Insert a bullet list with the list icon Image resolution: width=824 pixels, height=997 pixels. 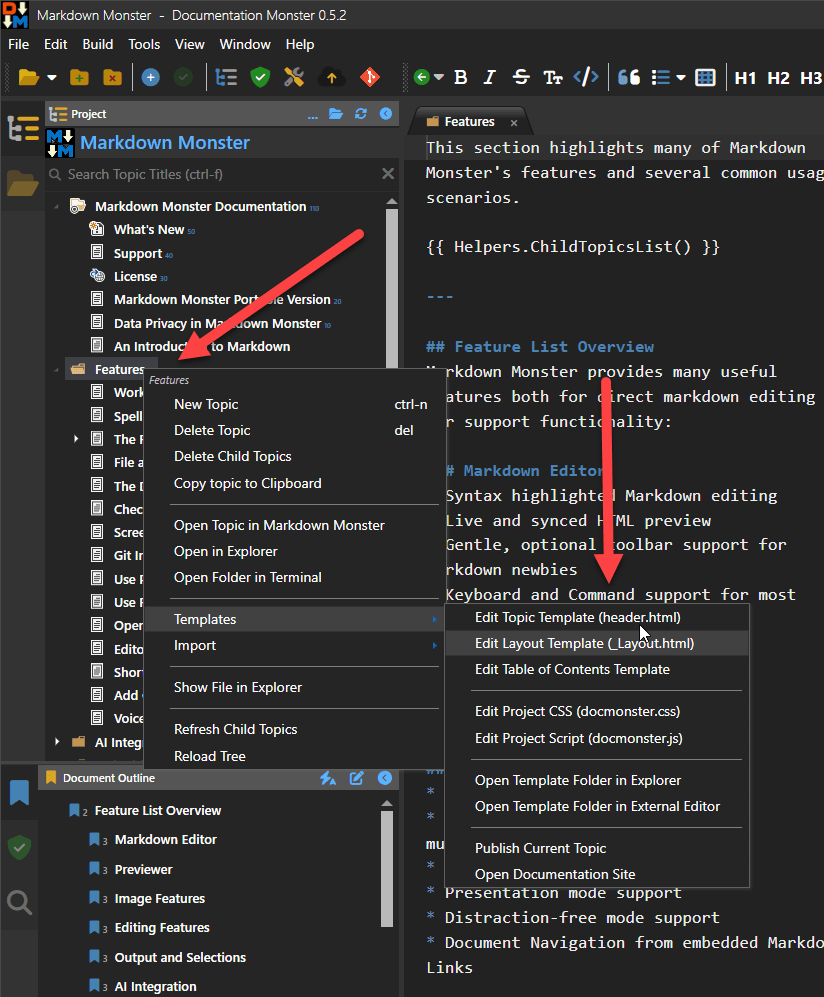(x=661, y=78)
